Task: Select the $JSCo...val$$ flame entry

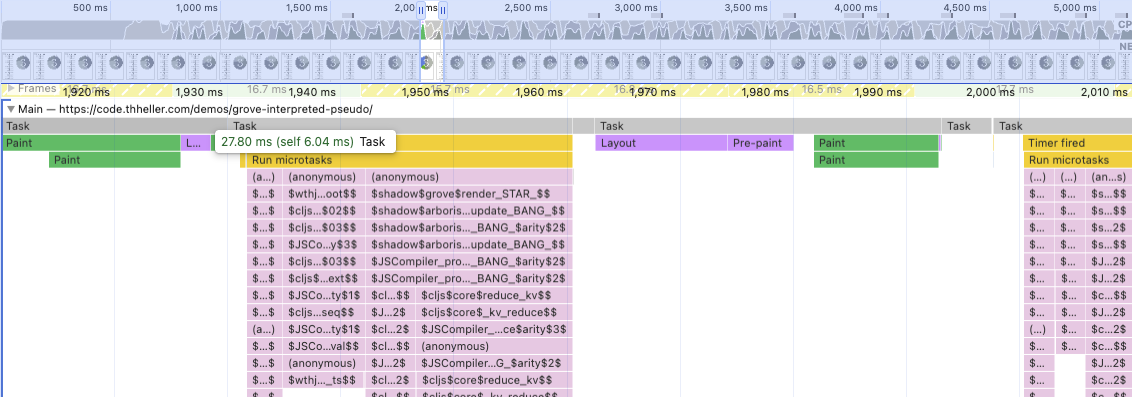Action: [323, 346]
